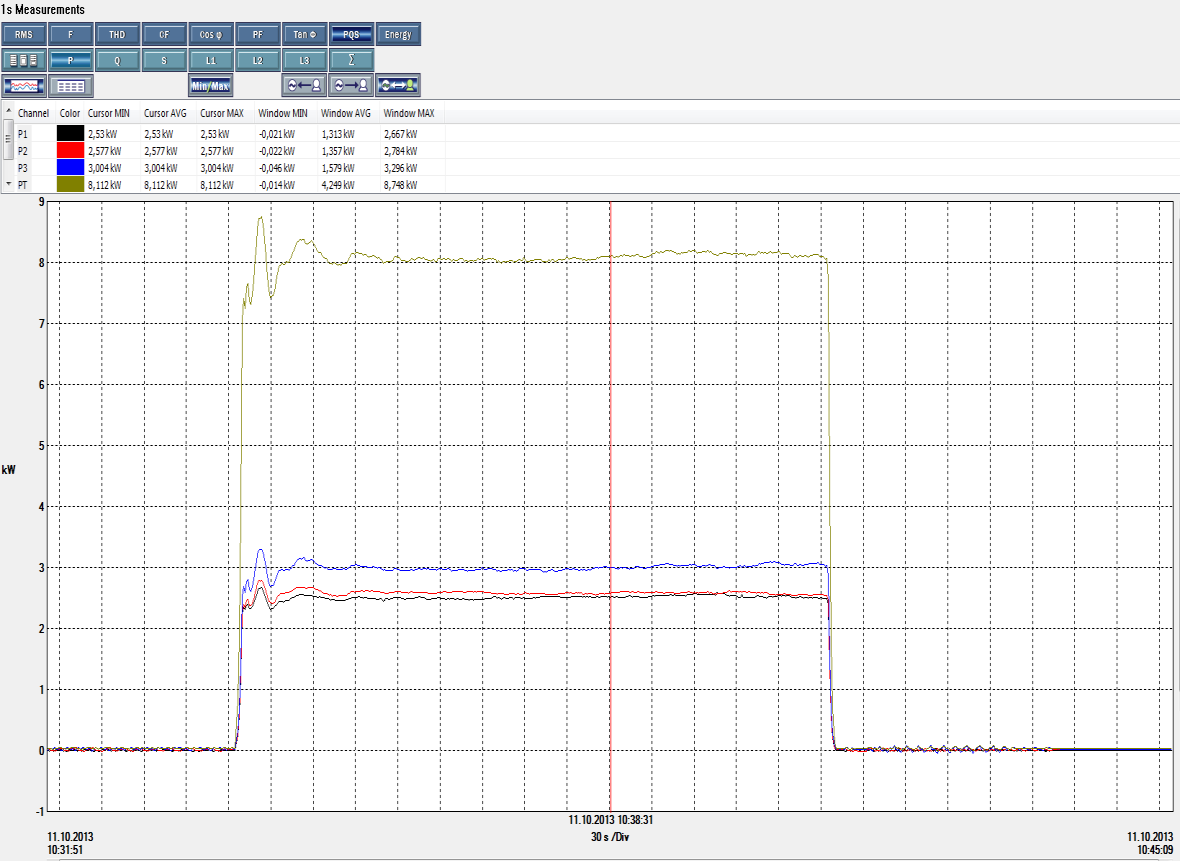Move cursor left with arrow-left marker icon
The image size is (1180, 861).
[x=304, y=86]
